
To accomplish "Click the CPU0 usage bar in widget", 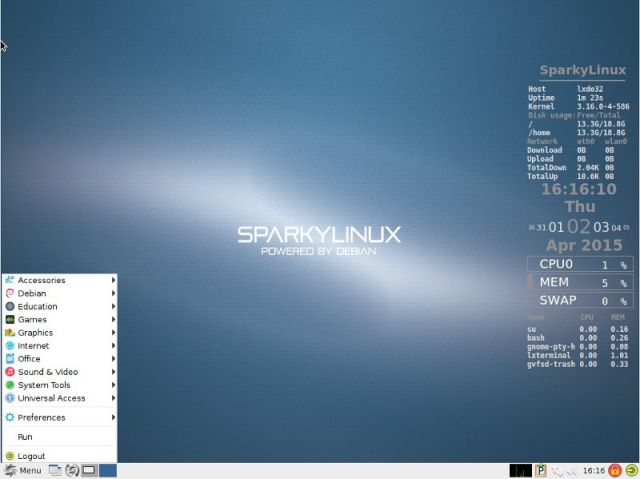I will point(580,264).
